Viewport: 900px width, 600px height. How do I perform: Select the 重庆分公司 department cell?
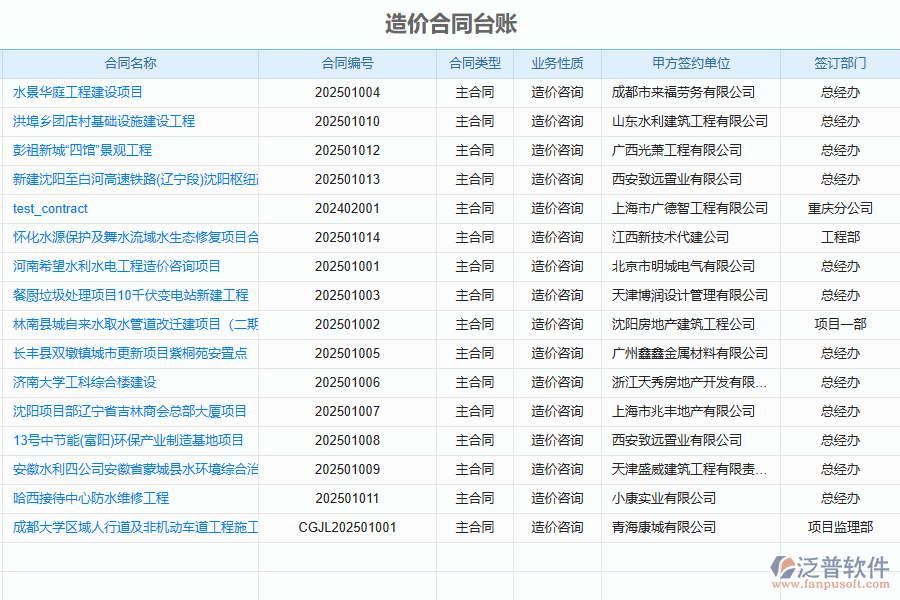point(840,208)
